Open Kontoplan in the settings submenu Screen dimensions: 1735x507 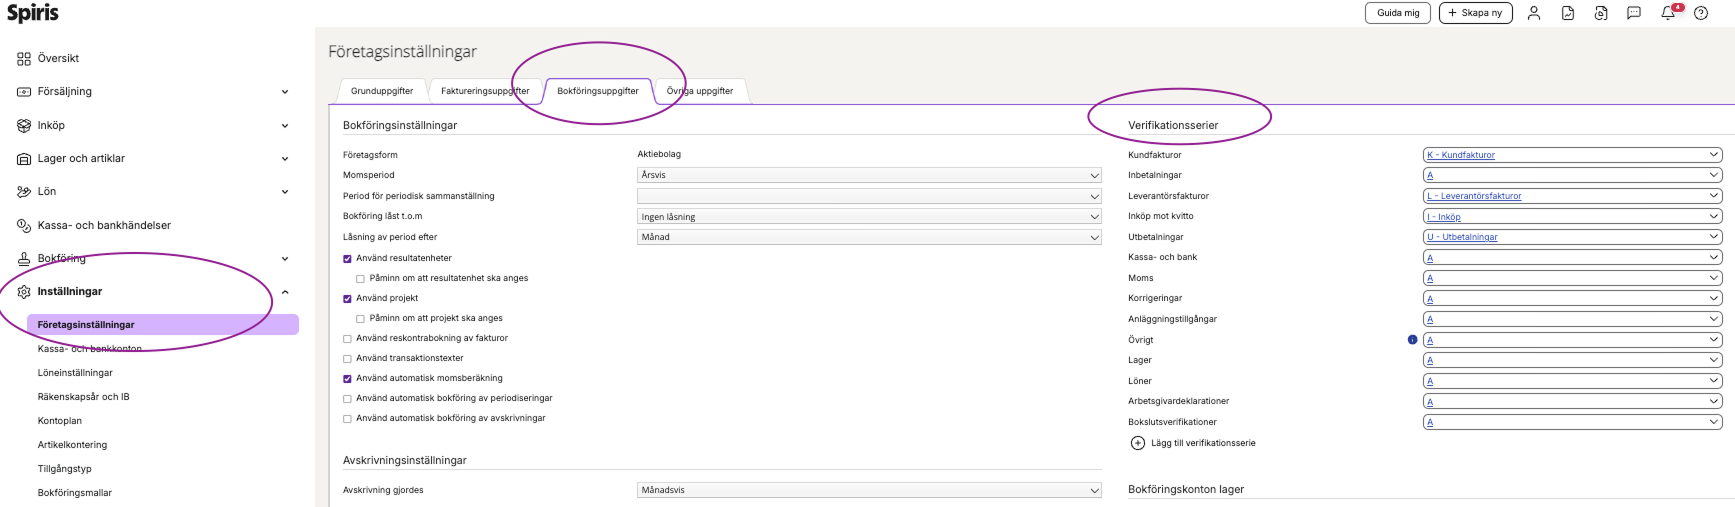(60, 421)
